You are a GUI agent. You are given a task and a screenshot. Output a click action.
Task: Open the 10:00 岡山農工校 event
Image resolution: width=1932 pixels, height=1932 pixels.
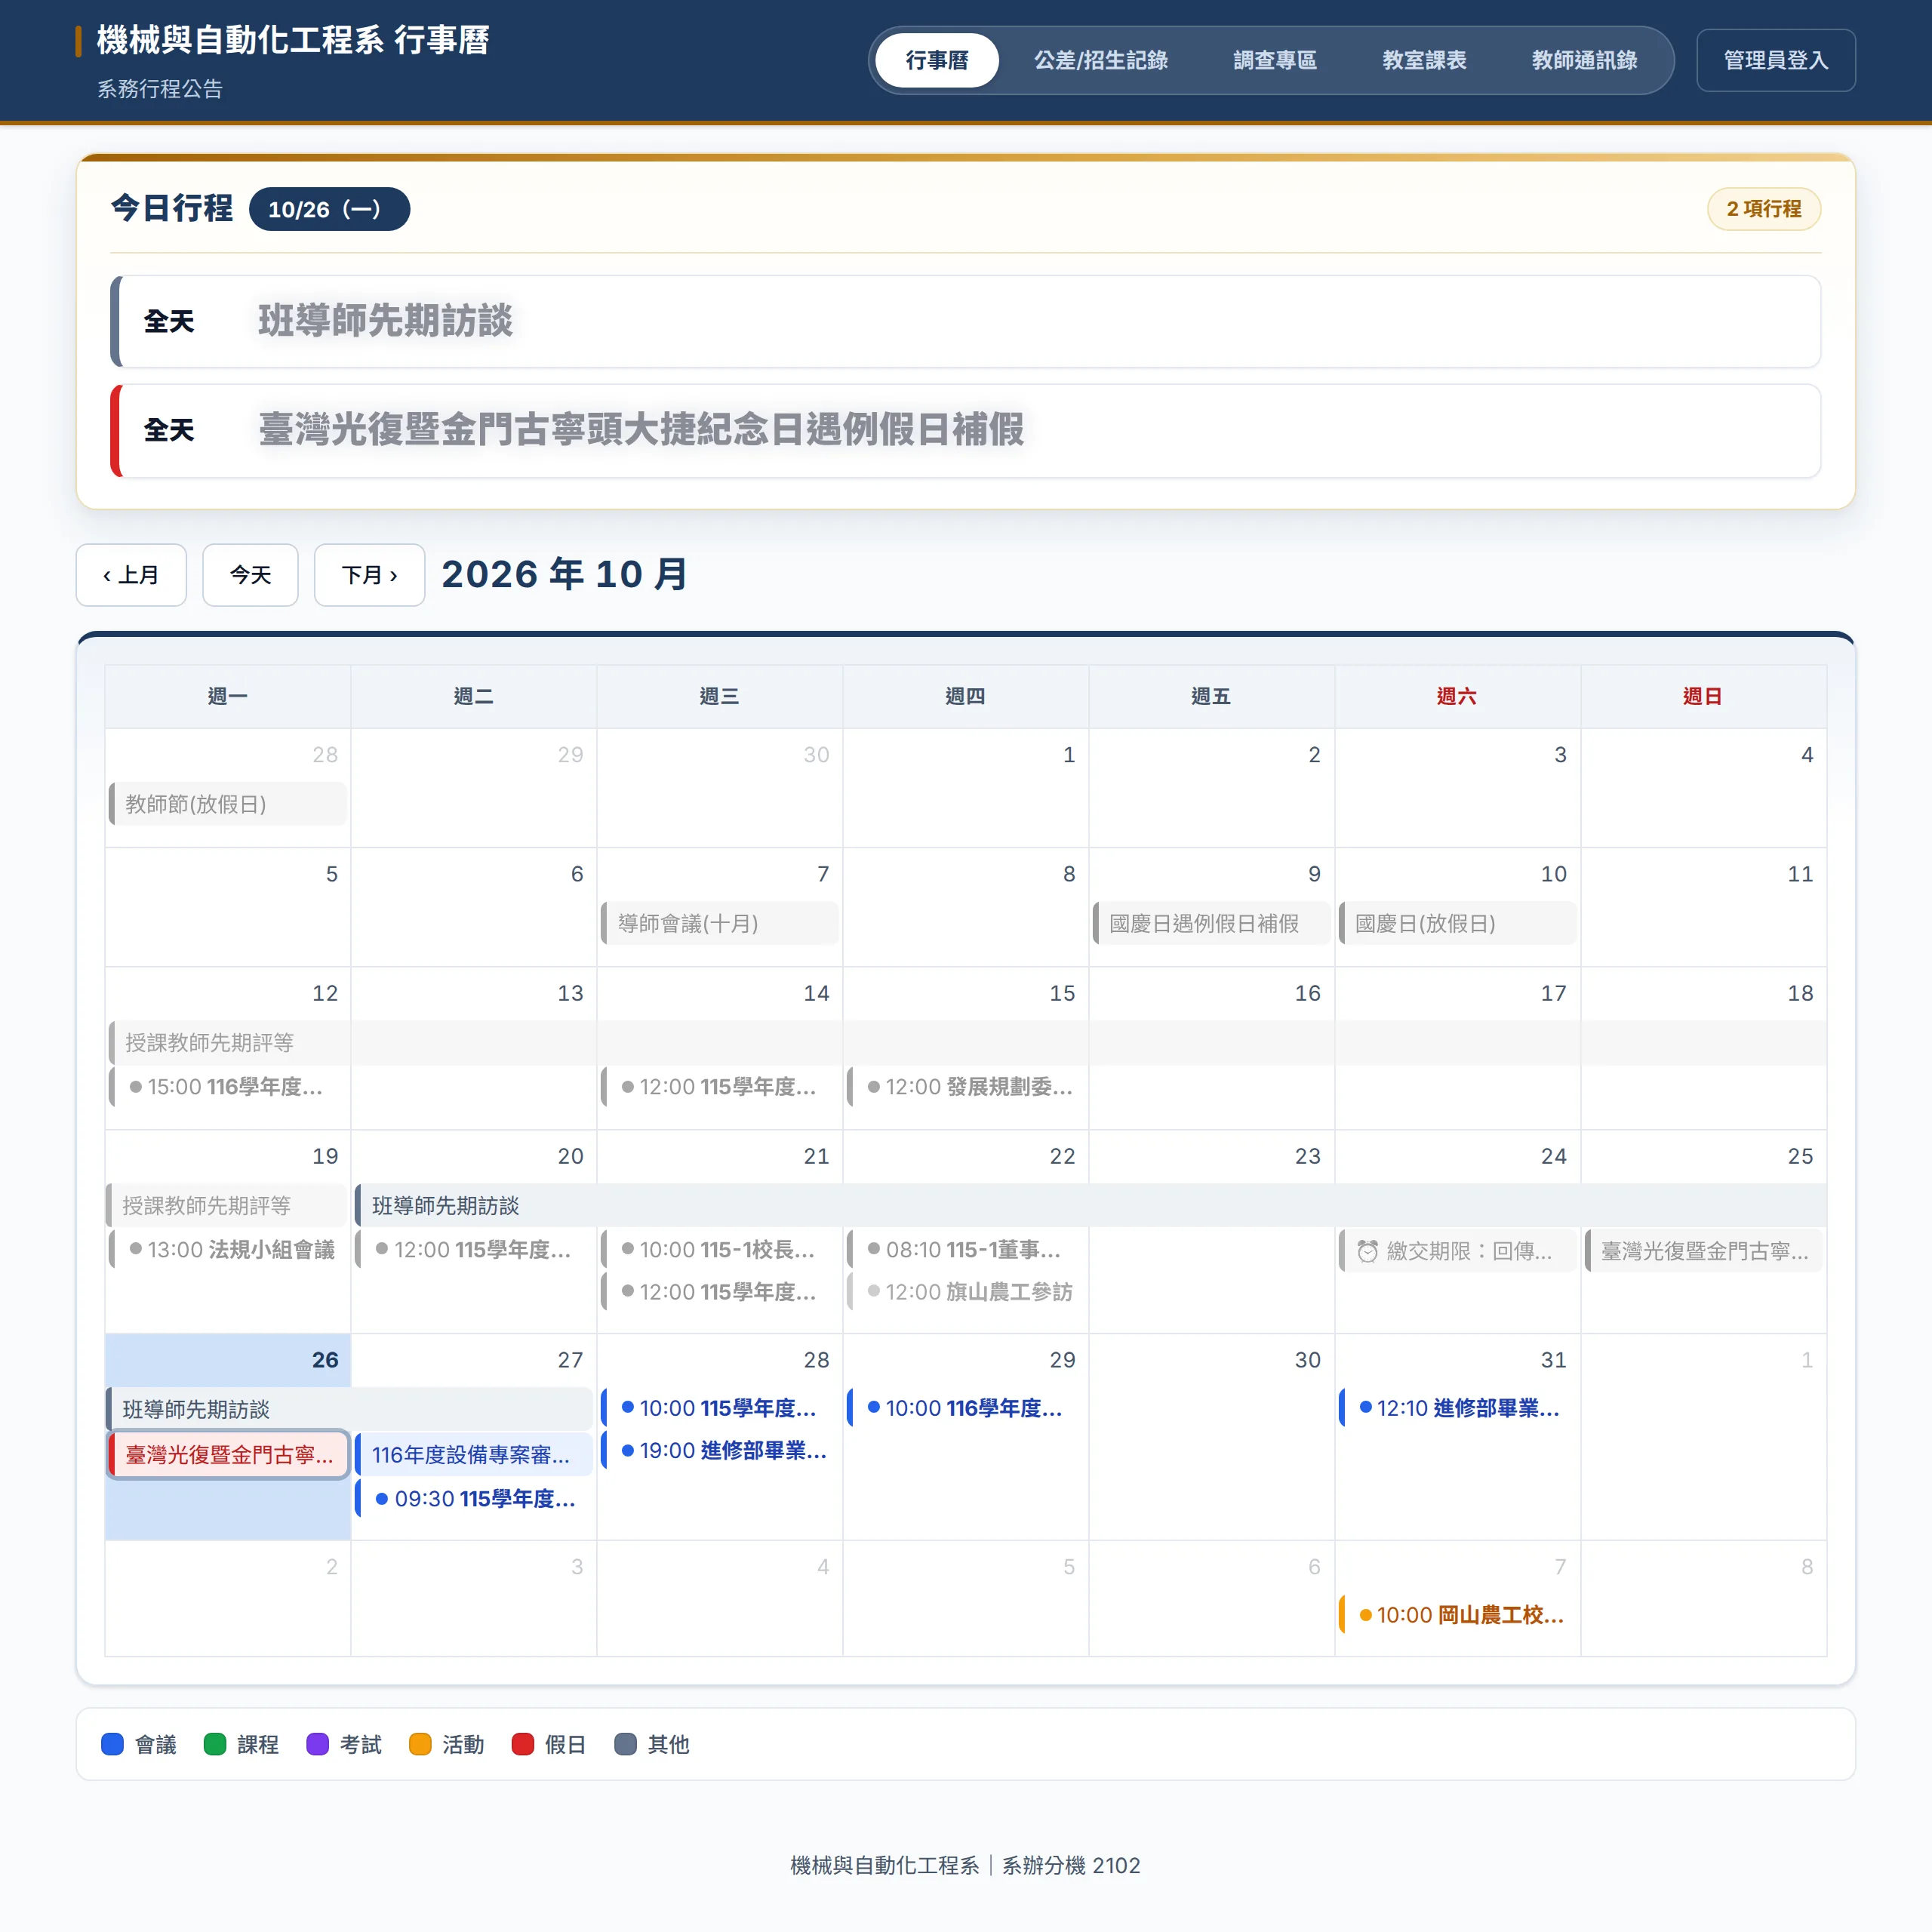coord(1458,1615)
